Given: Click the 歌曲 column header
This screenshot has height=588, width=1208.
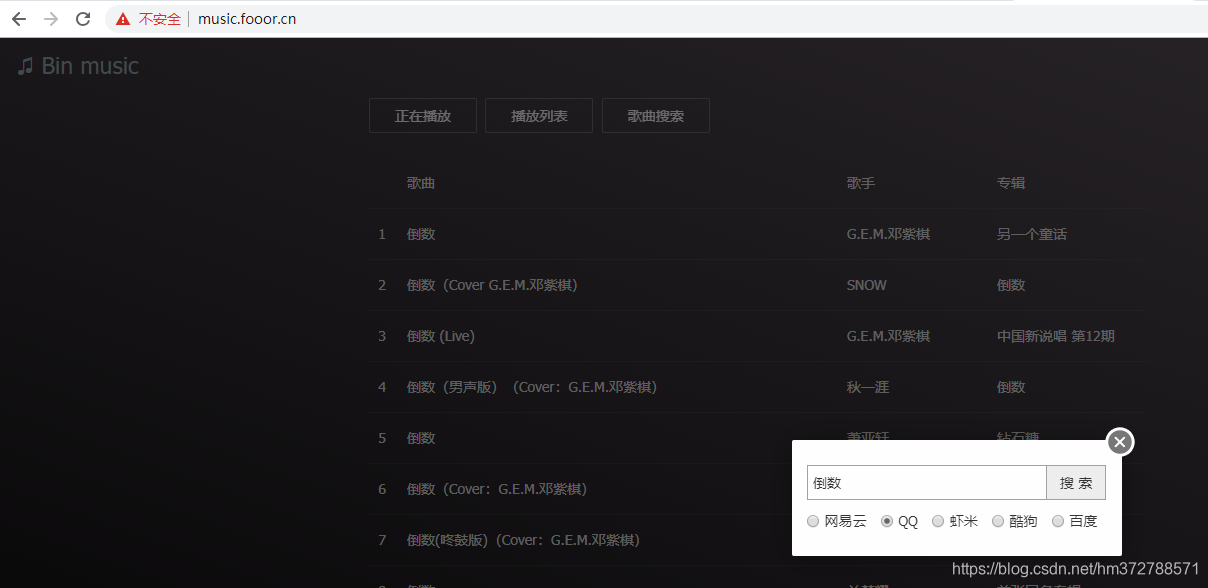Looking at the screenshot, I should tap(421, 183).
